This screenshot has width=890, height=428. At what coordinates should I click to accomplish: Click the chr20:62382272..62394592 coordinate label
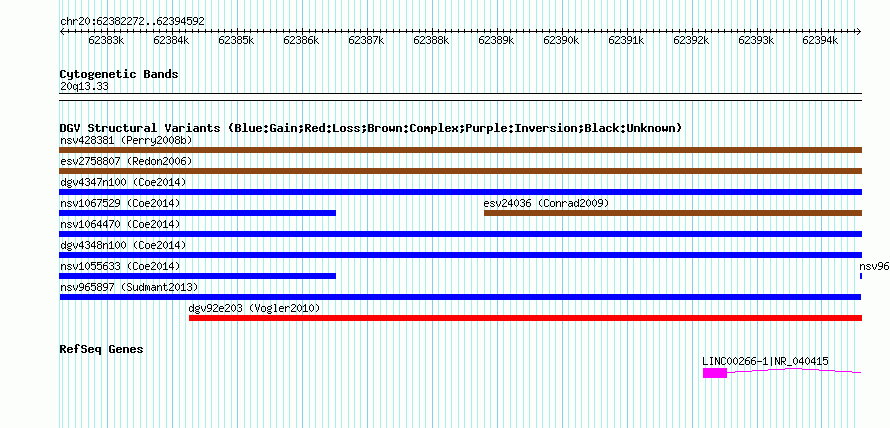[132, 22]
